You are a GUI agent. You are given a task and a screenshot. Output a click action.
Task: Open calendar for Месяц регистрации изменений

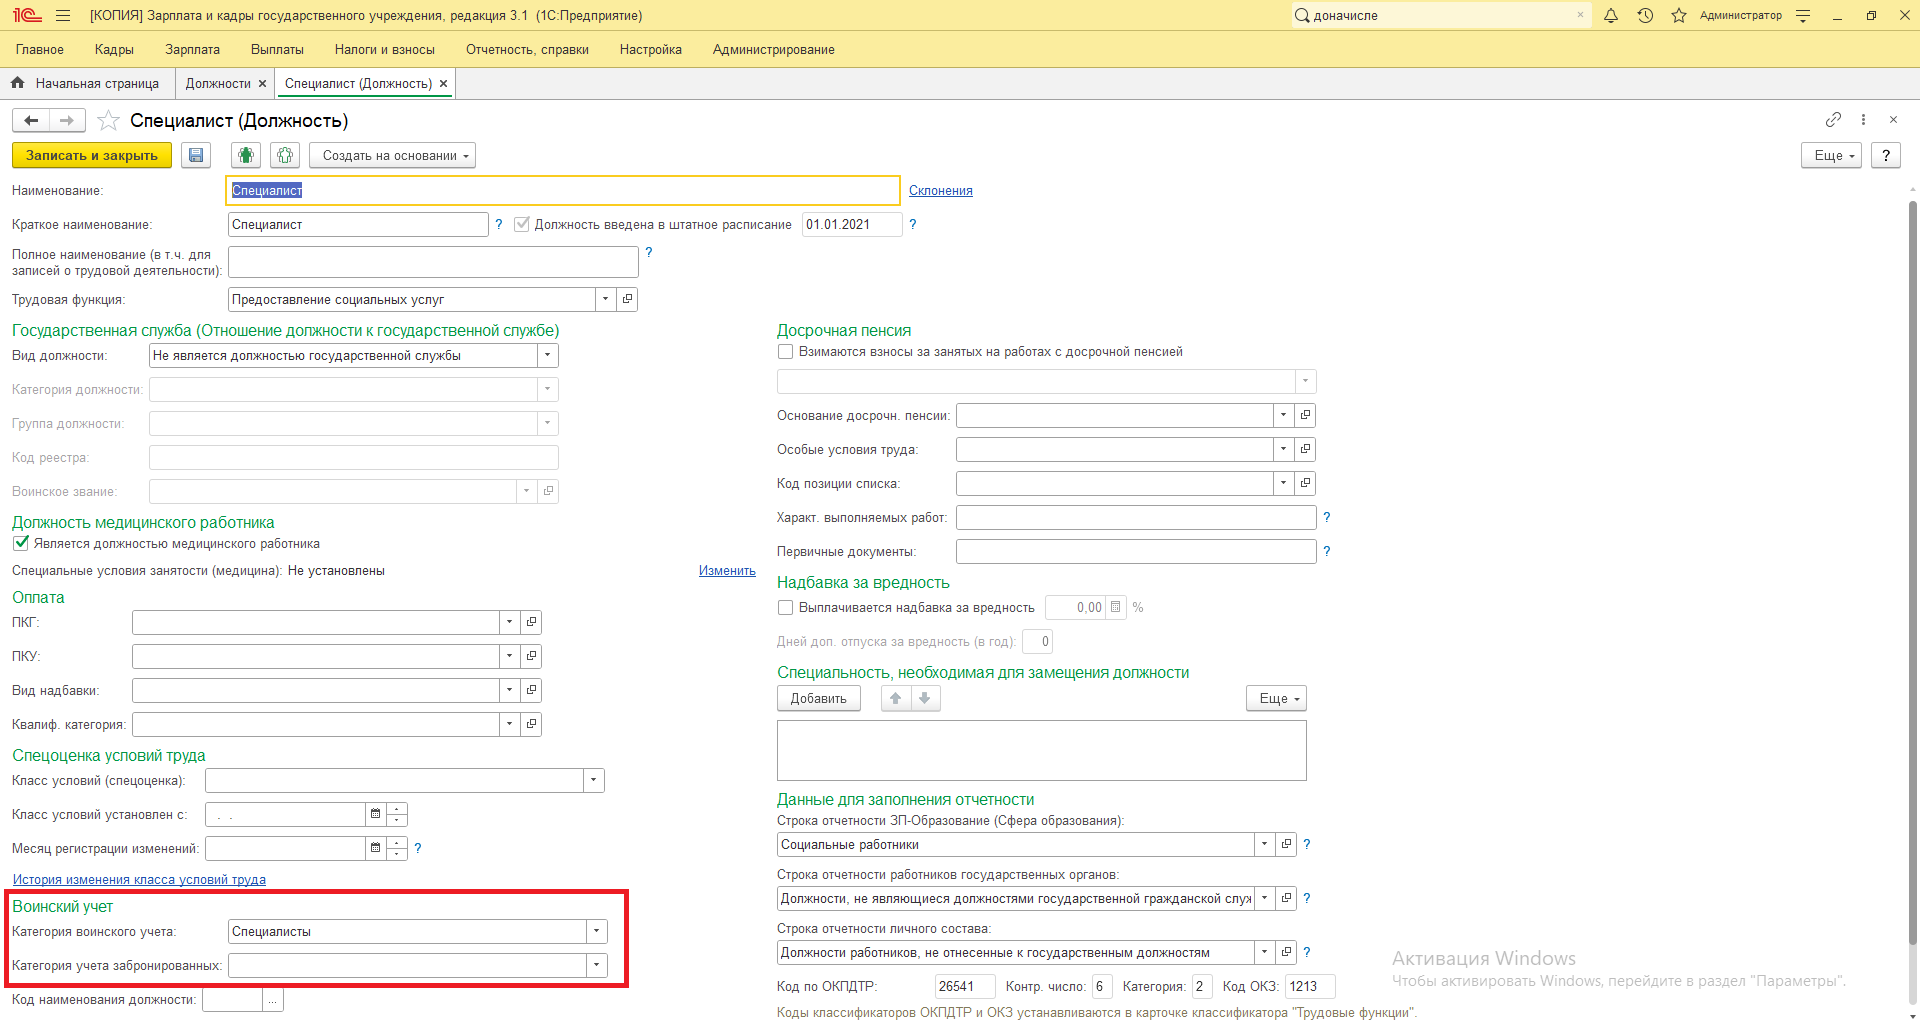click(376, 848)
